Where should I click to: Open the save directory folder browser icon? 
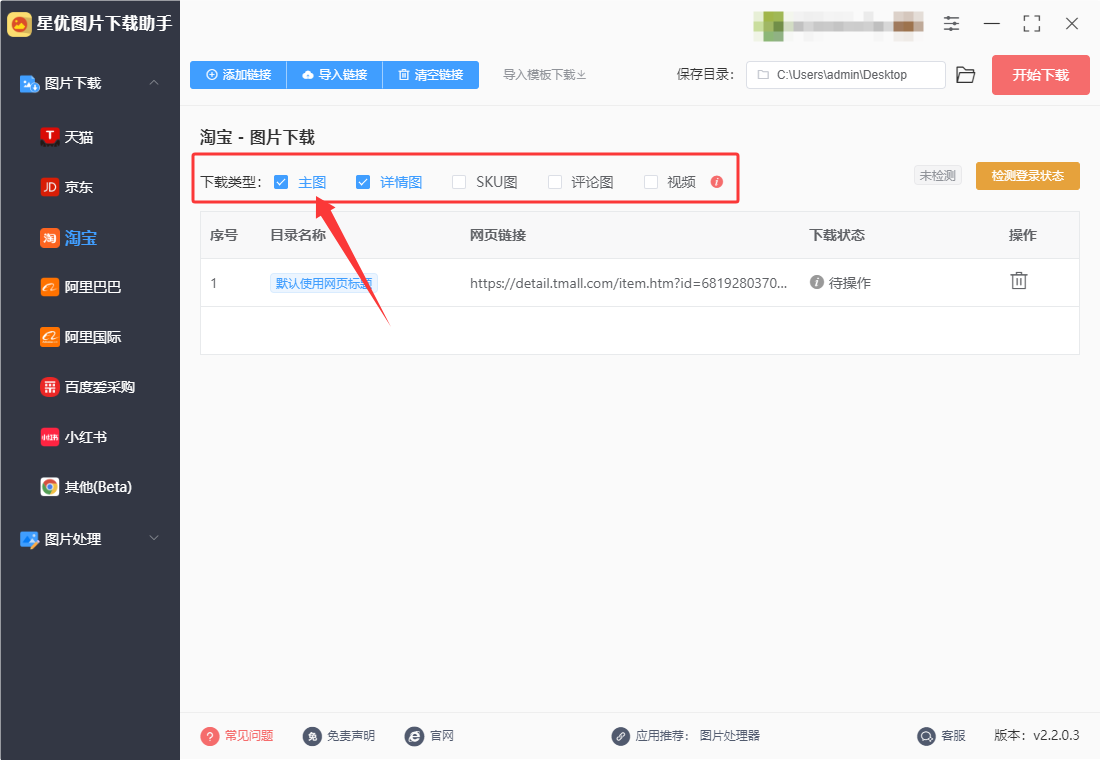click(965, 75)
